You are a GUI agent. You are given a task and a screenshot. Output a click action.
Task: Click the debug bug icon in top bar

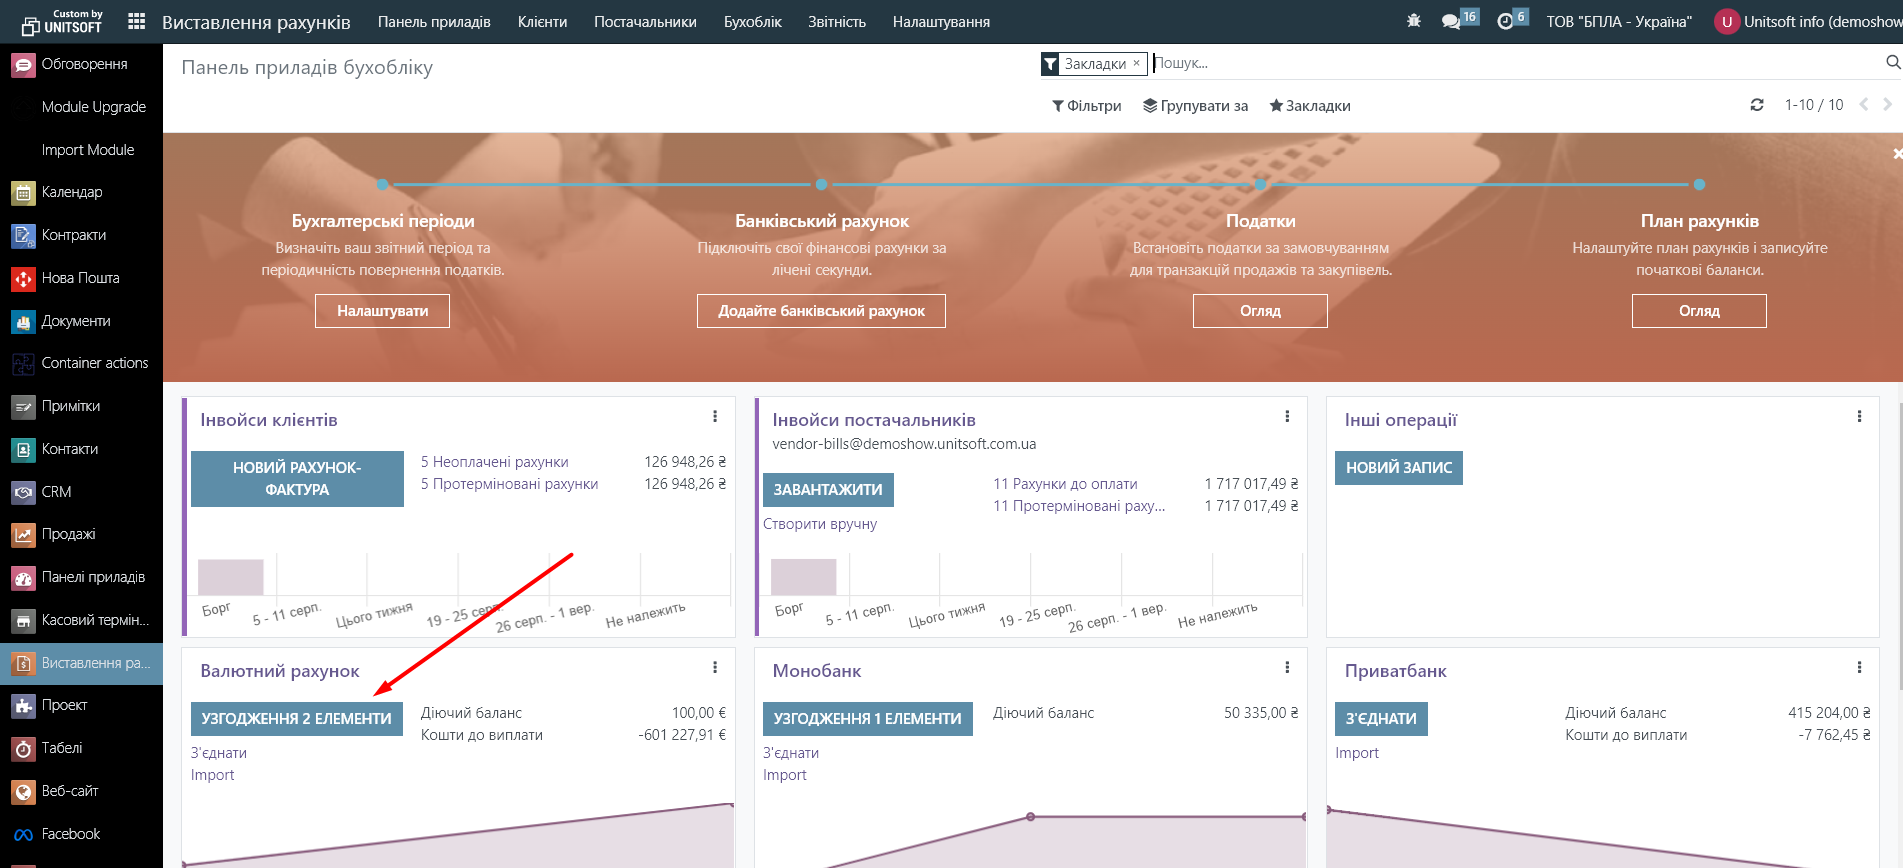1413,21
